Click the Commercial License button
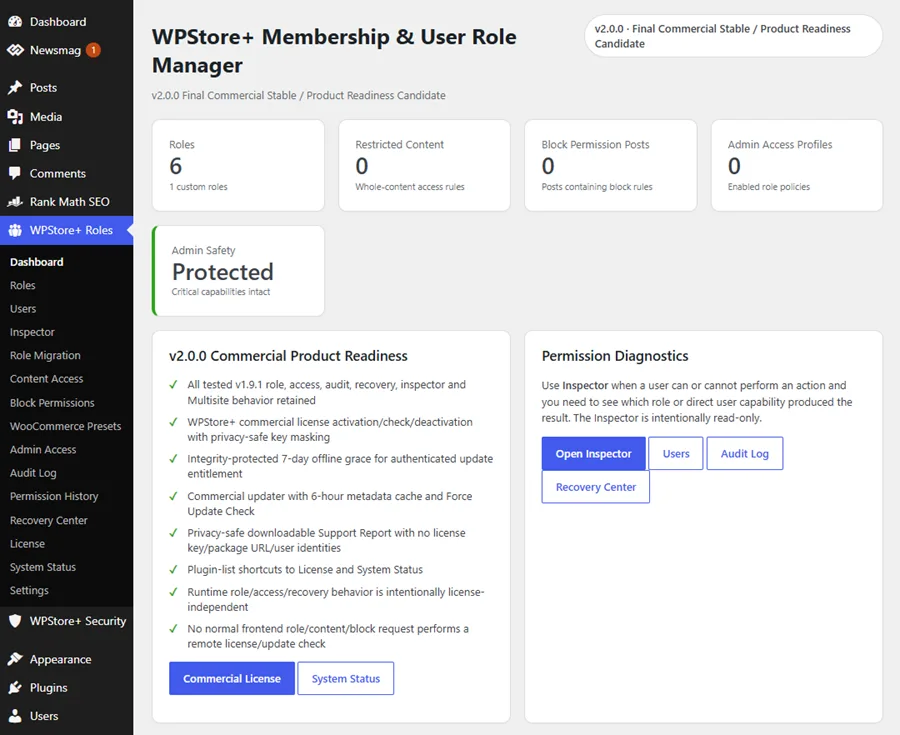This screenshot has height=735, width=900. click(x=232, y=678)
